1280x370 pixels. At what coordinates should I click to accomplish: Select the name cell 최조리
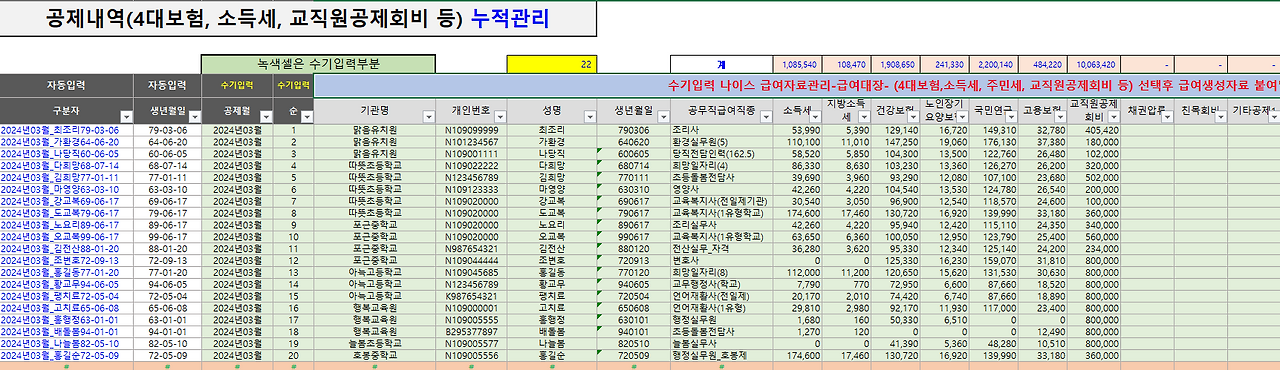pyautogui.click(x=553, y=130)
